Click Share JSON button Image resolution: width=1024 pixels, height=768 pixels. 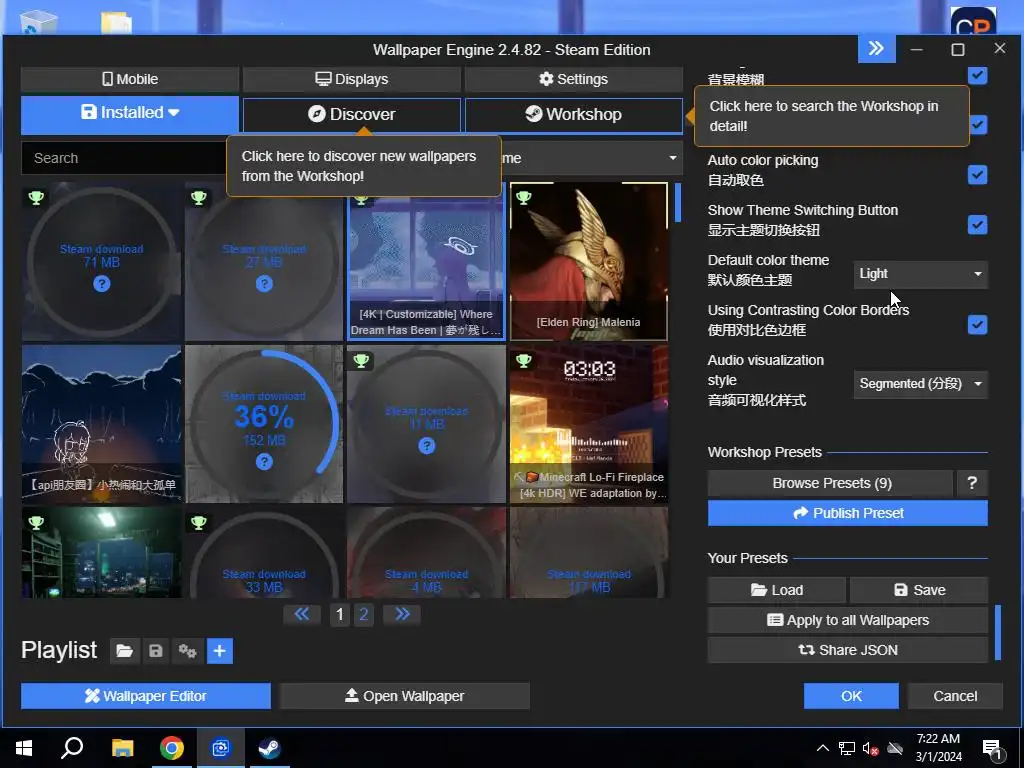[x=848, y=650]
